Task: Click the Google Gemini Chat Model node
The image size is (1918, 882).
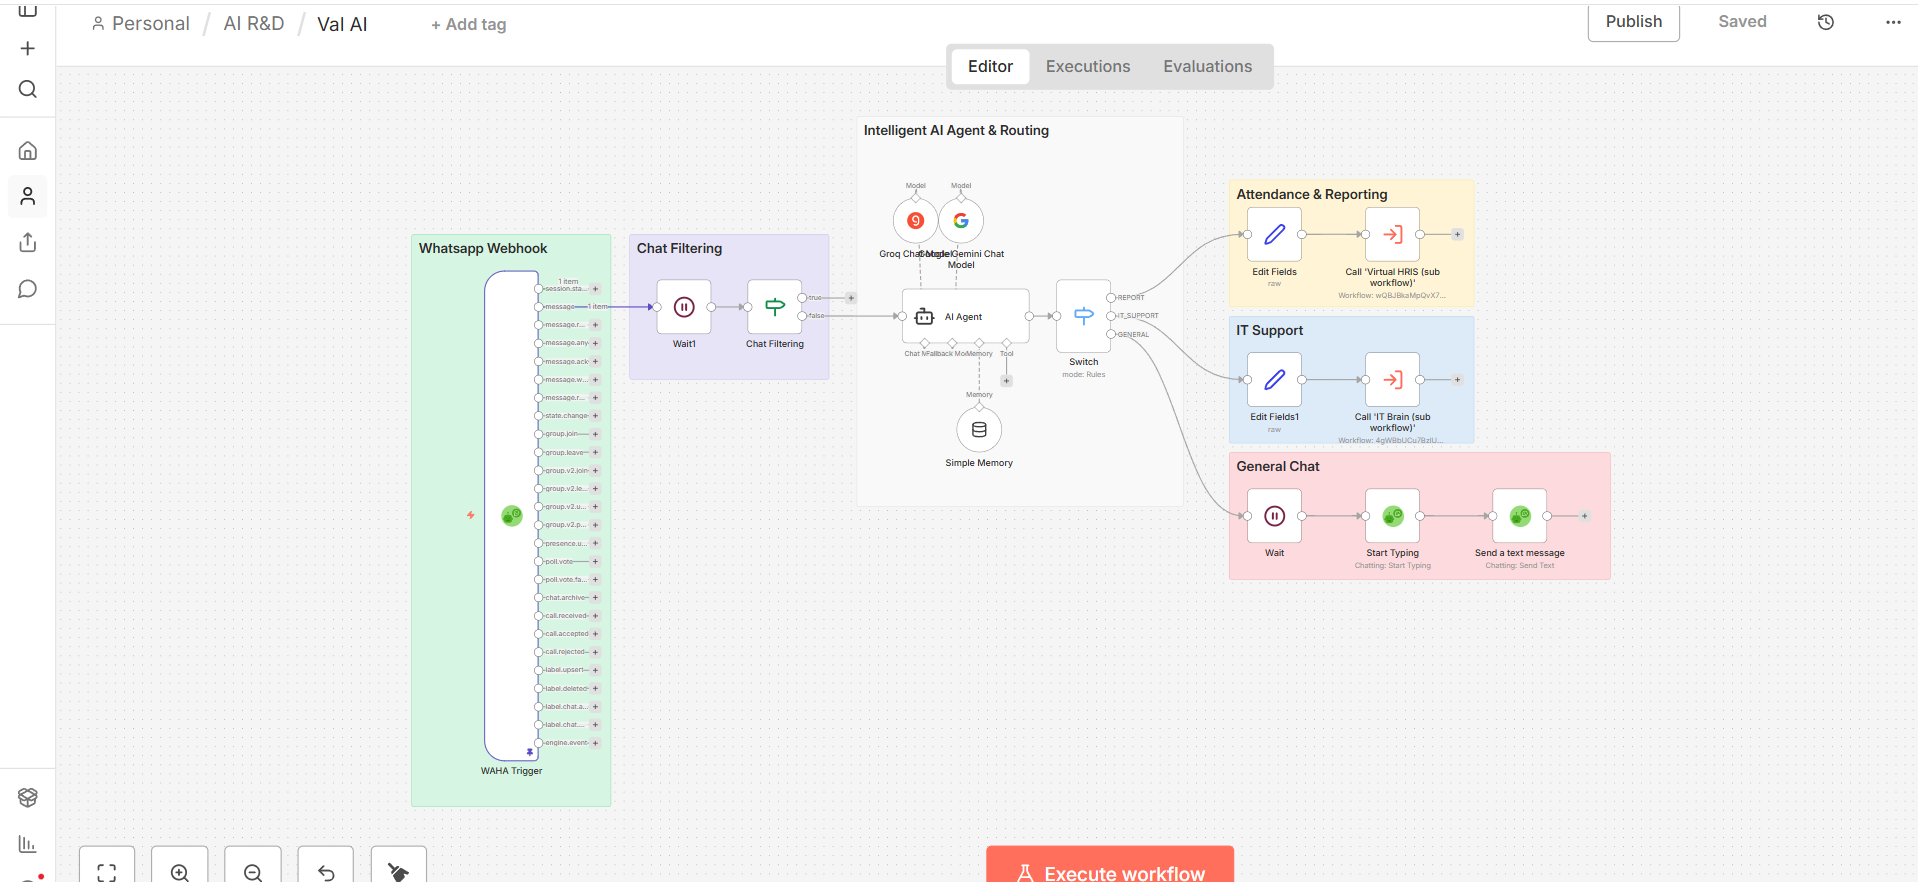Action: [x=961, y=221]
